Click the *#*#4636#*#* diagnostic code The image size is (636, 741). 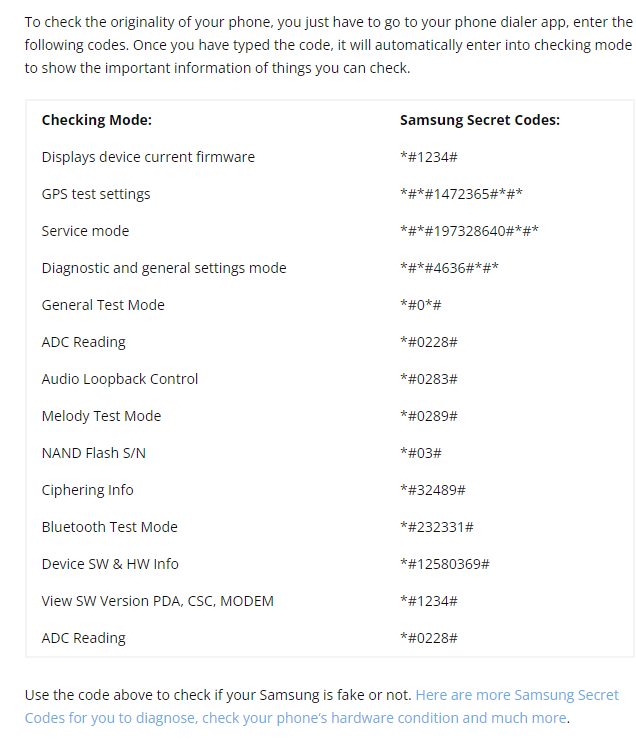tap(449, 268)
